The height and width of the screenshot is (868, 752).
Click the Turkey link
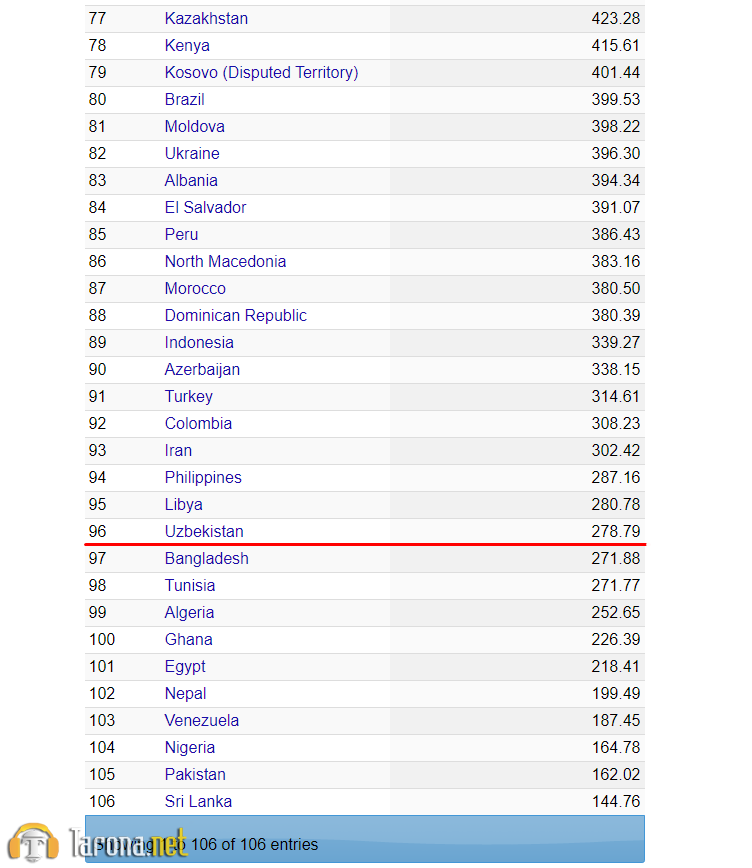click(188, 396)
